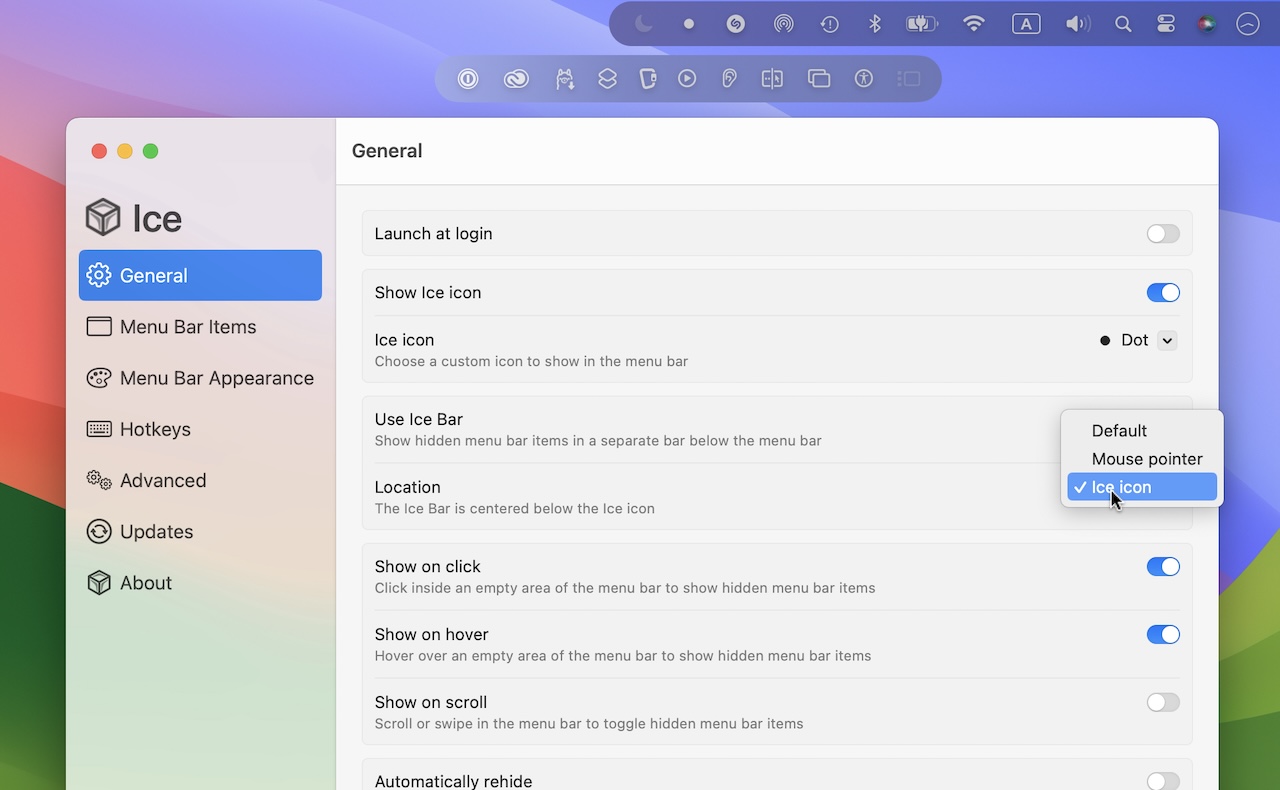Image resolution: width=1280 pixels, height=790 pixels.
Task: Close the Ice settings window
Action: tap(99, 151)
